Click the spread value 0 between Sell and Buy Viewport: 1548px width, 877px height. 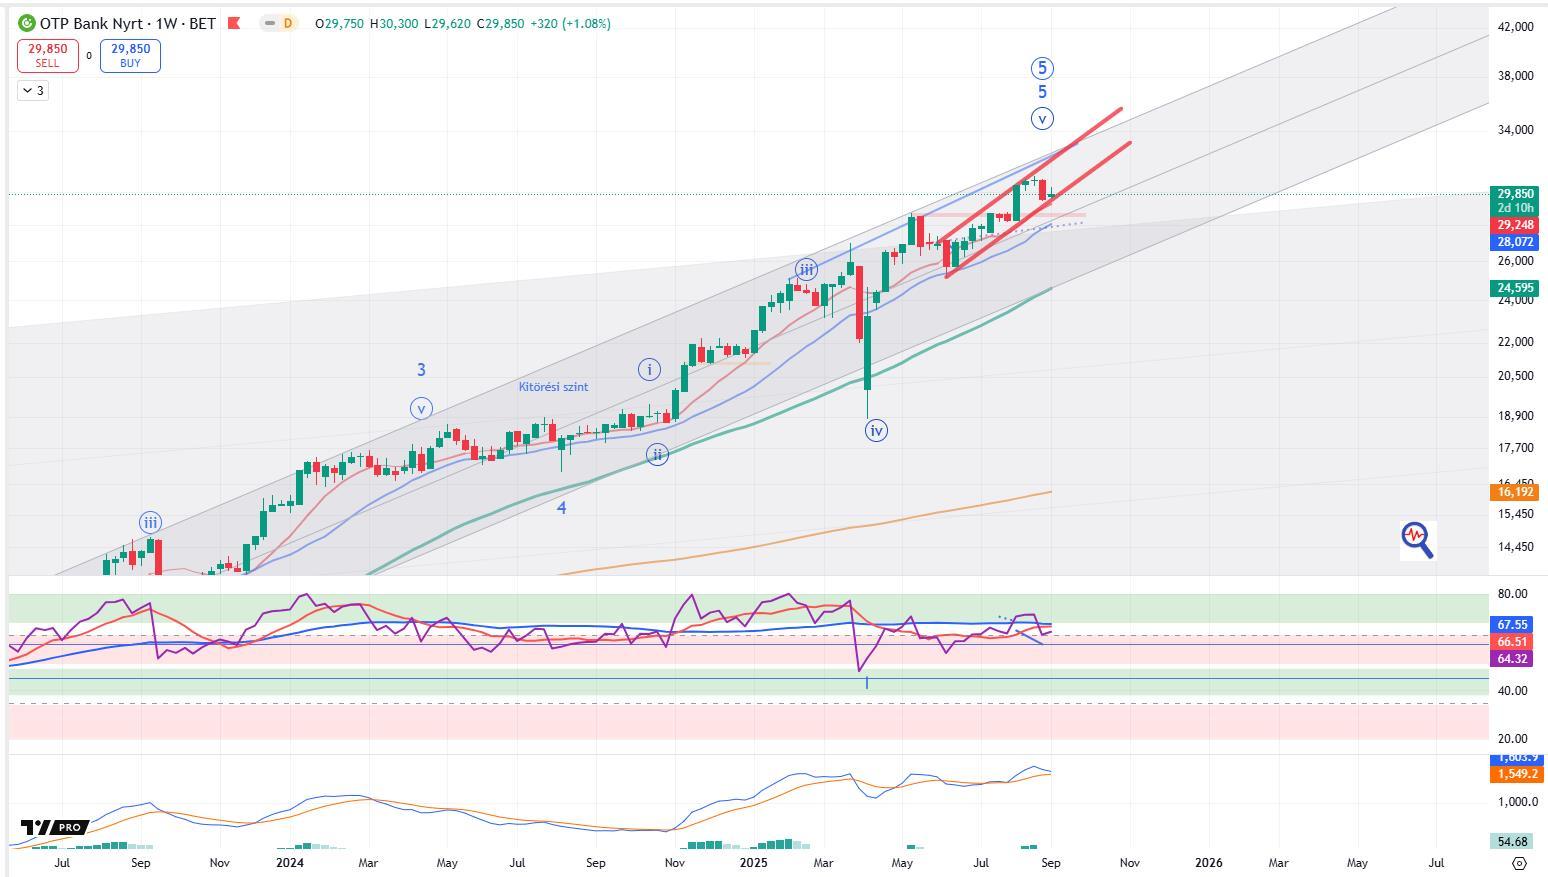(x=89, y=56)
